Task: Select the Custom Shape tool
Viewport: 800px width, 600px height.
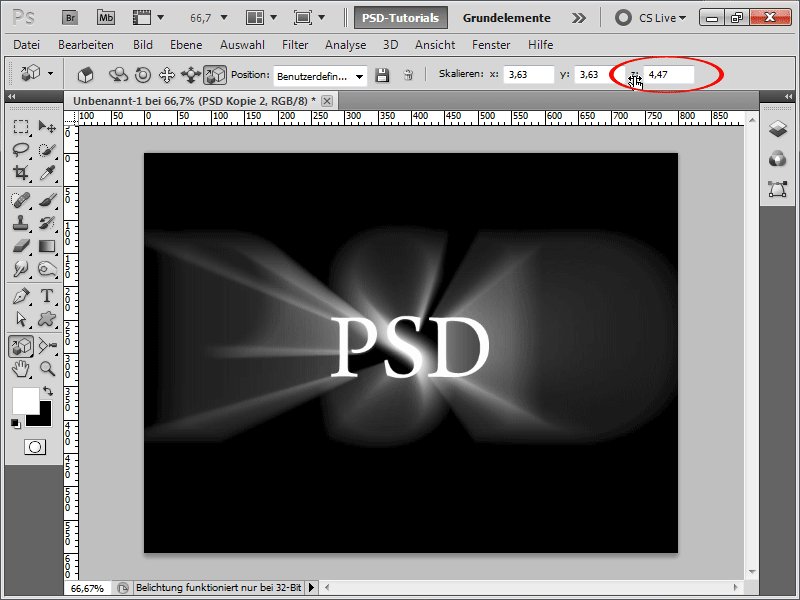Action: (47, 319)
